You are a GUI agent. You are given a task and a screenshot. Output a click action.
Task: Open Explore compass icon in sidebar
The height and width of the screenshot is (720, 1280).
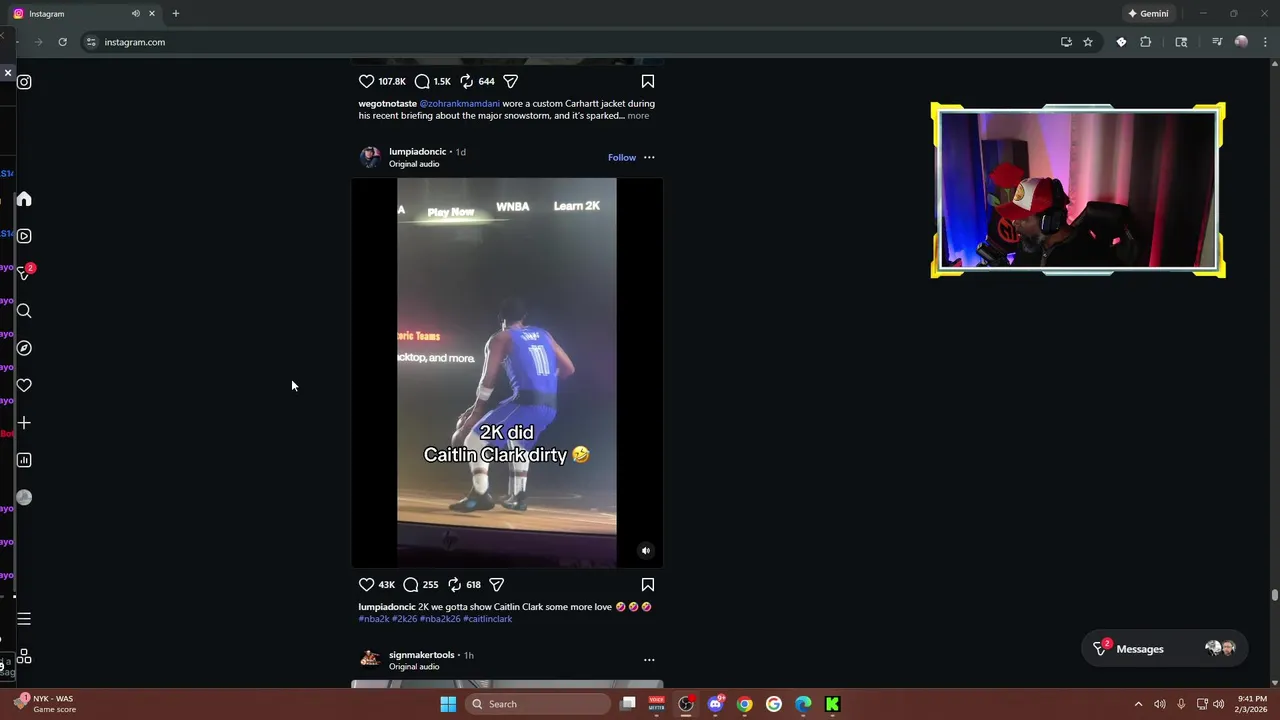[x=24, y=348]
